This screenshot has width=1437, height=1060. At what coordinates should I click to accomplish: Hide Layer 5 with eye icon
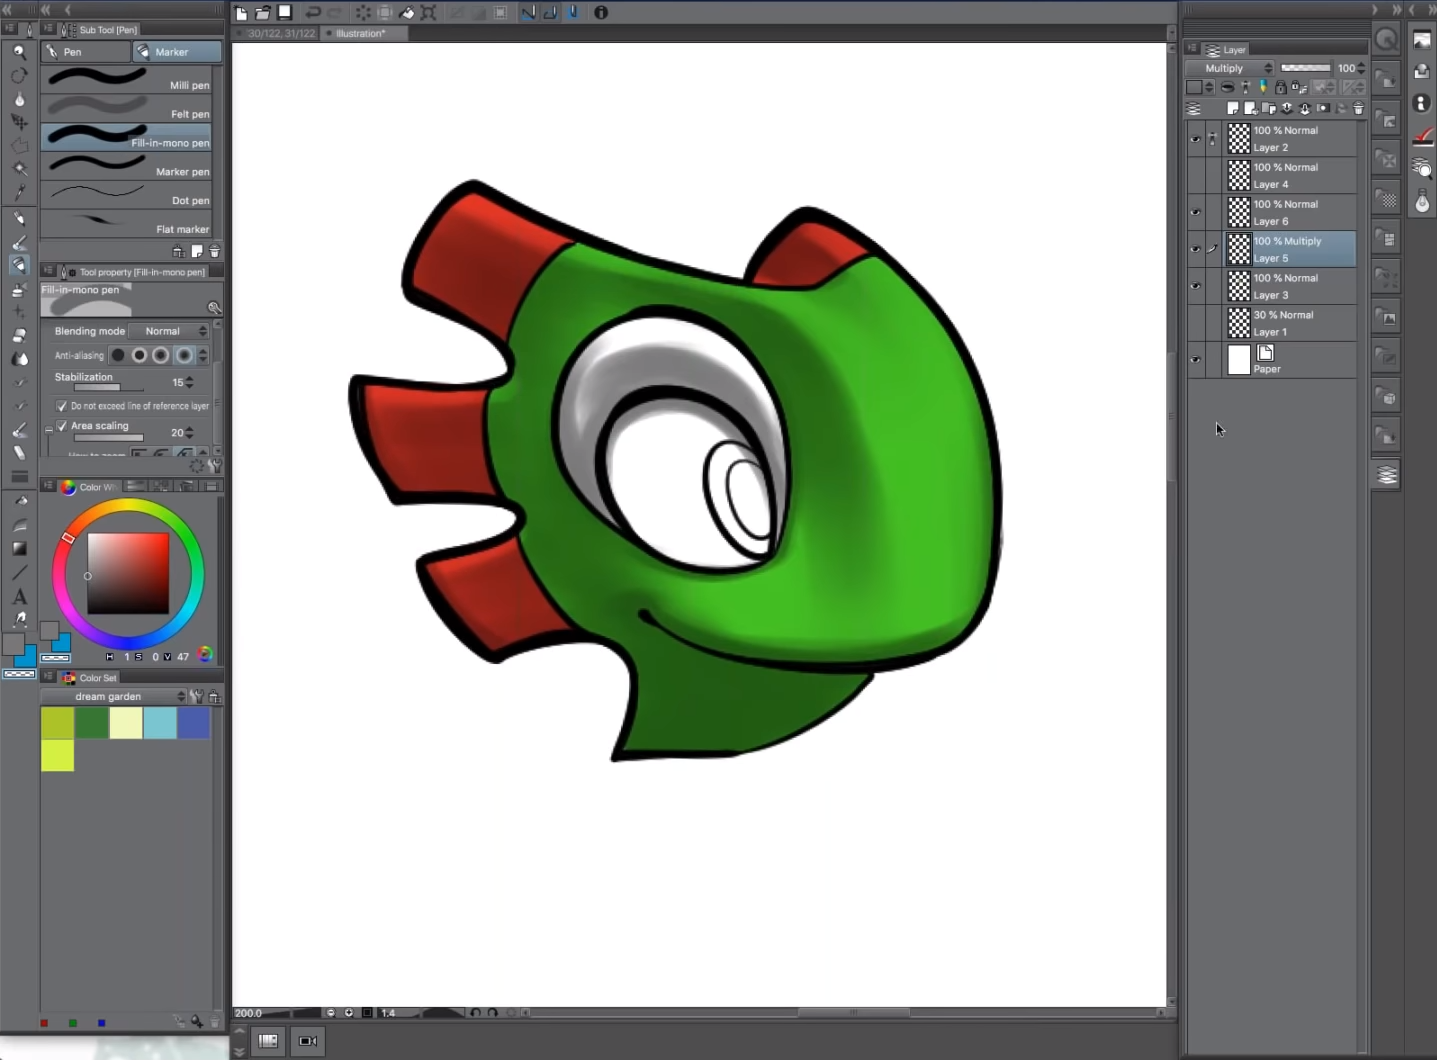pos(1196,250)
